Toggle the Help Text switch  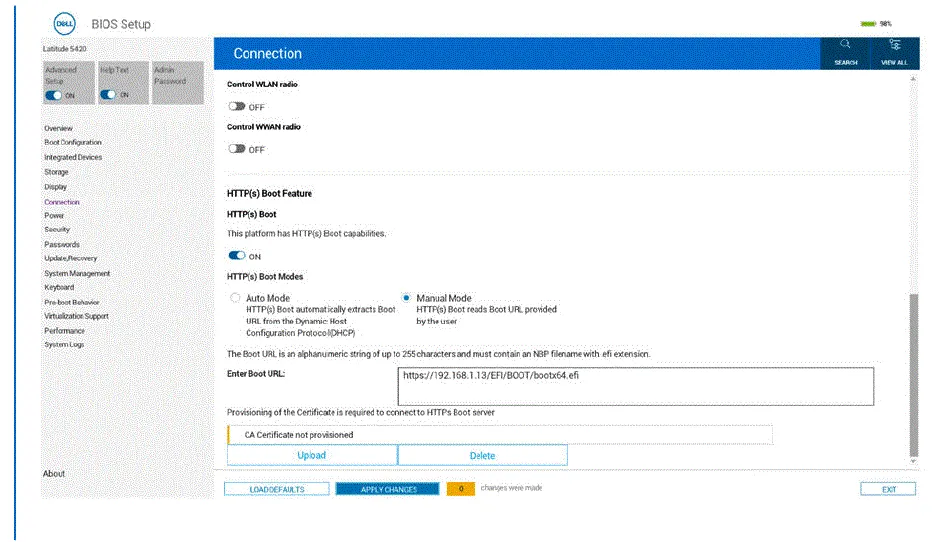click(x=109, y=95)
